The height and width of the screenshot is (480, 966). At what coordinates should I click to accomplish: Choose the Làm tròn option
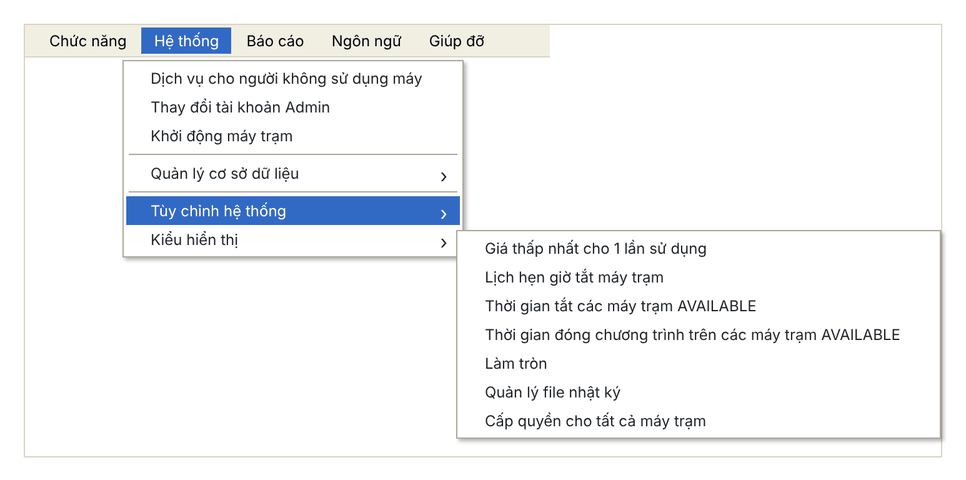[699, 364]
